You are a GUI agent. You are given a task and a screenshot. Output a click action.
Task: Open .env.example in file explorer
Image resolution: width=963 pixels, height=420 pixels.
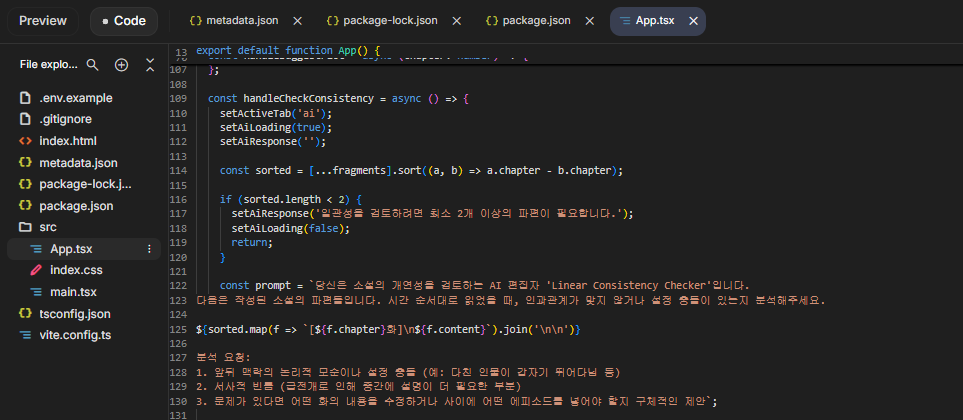(84, 98)
